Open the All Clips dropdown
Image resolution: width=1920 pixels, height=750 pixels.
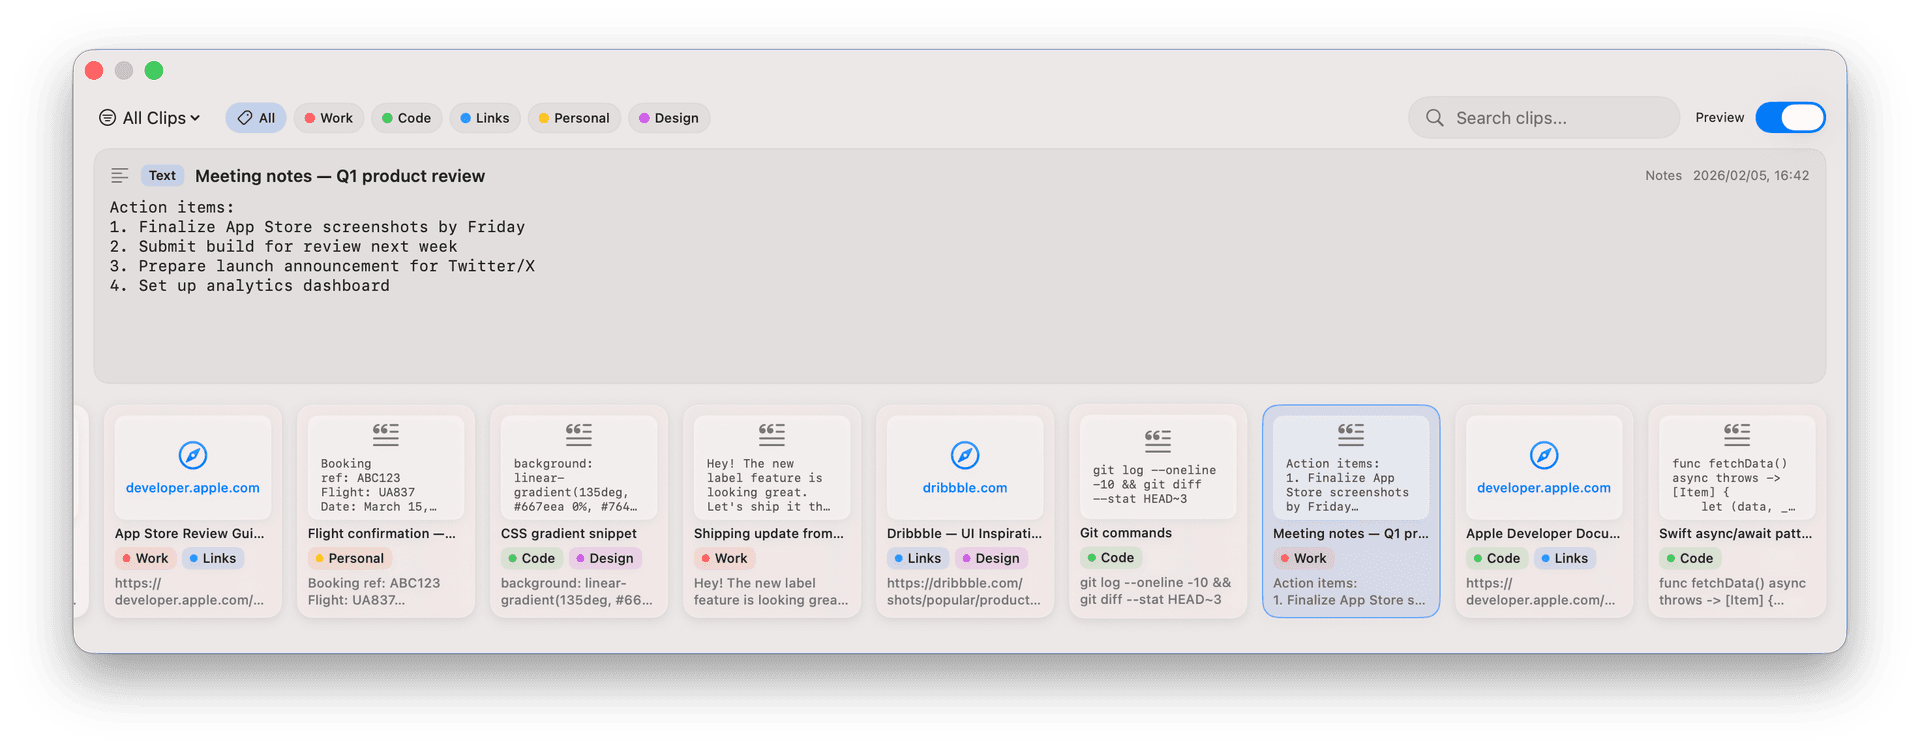point(149,118)
